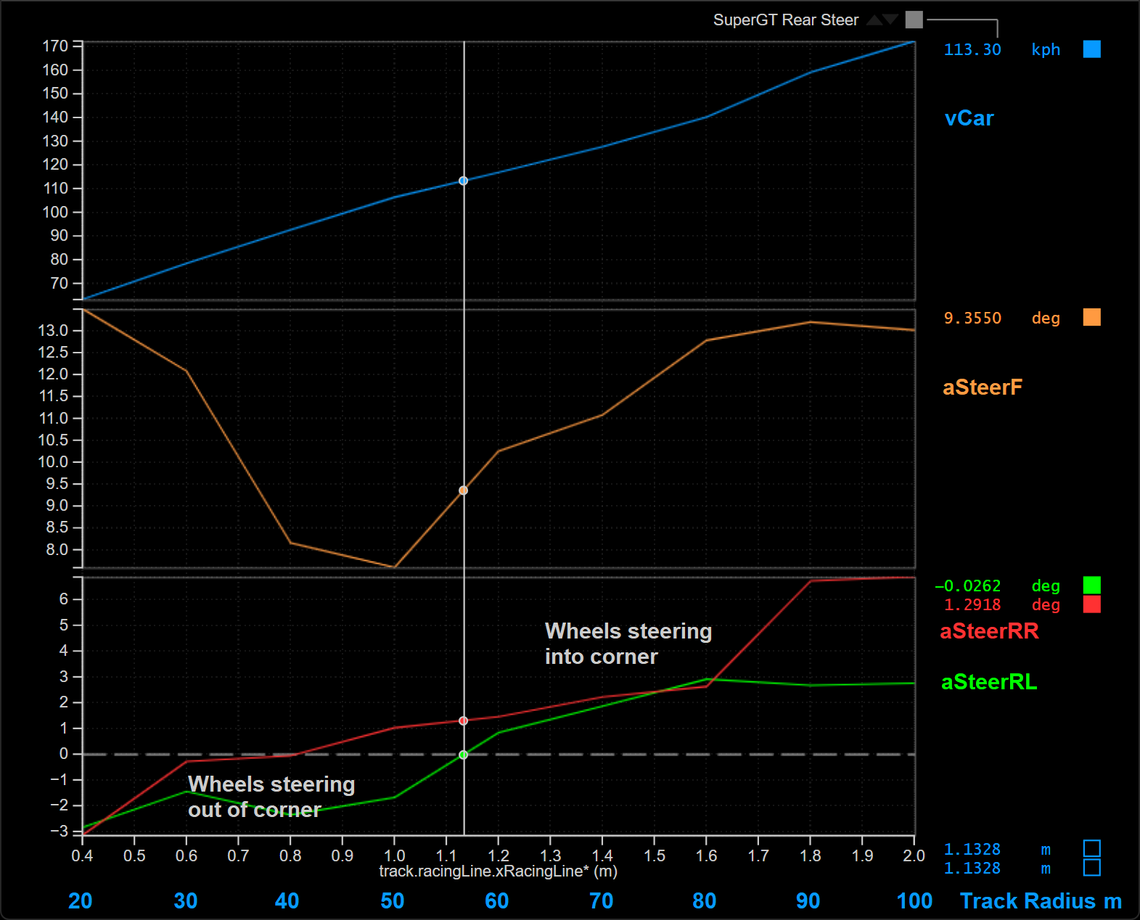1140x920 pixels.
Task: Click the cursor point on the aSteerF curve
Action: click(463, 490)
